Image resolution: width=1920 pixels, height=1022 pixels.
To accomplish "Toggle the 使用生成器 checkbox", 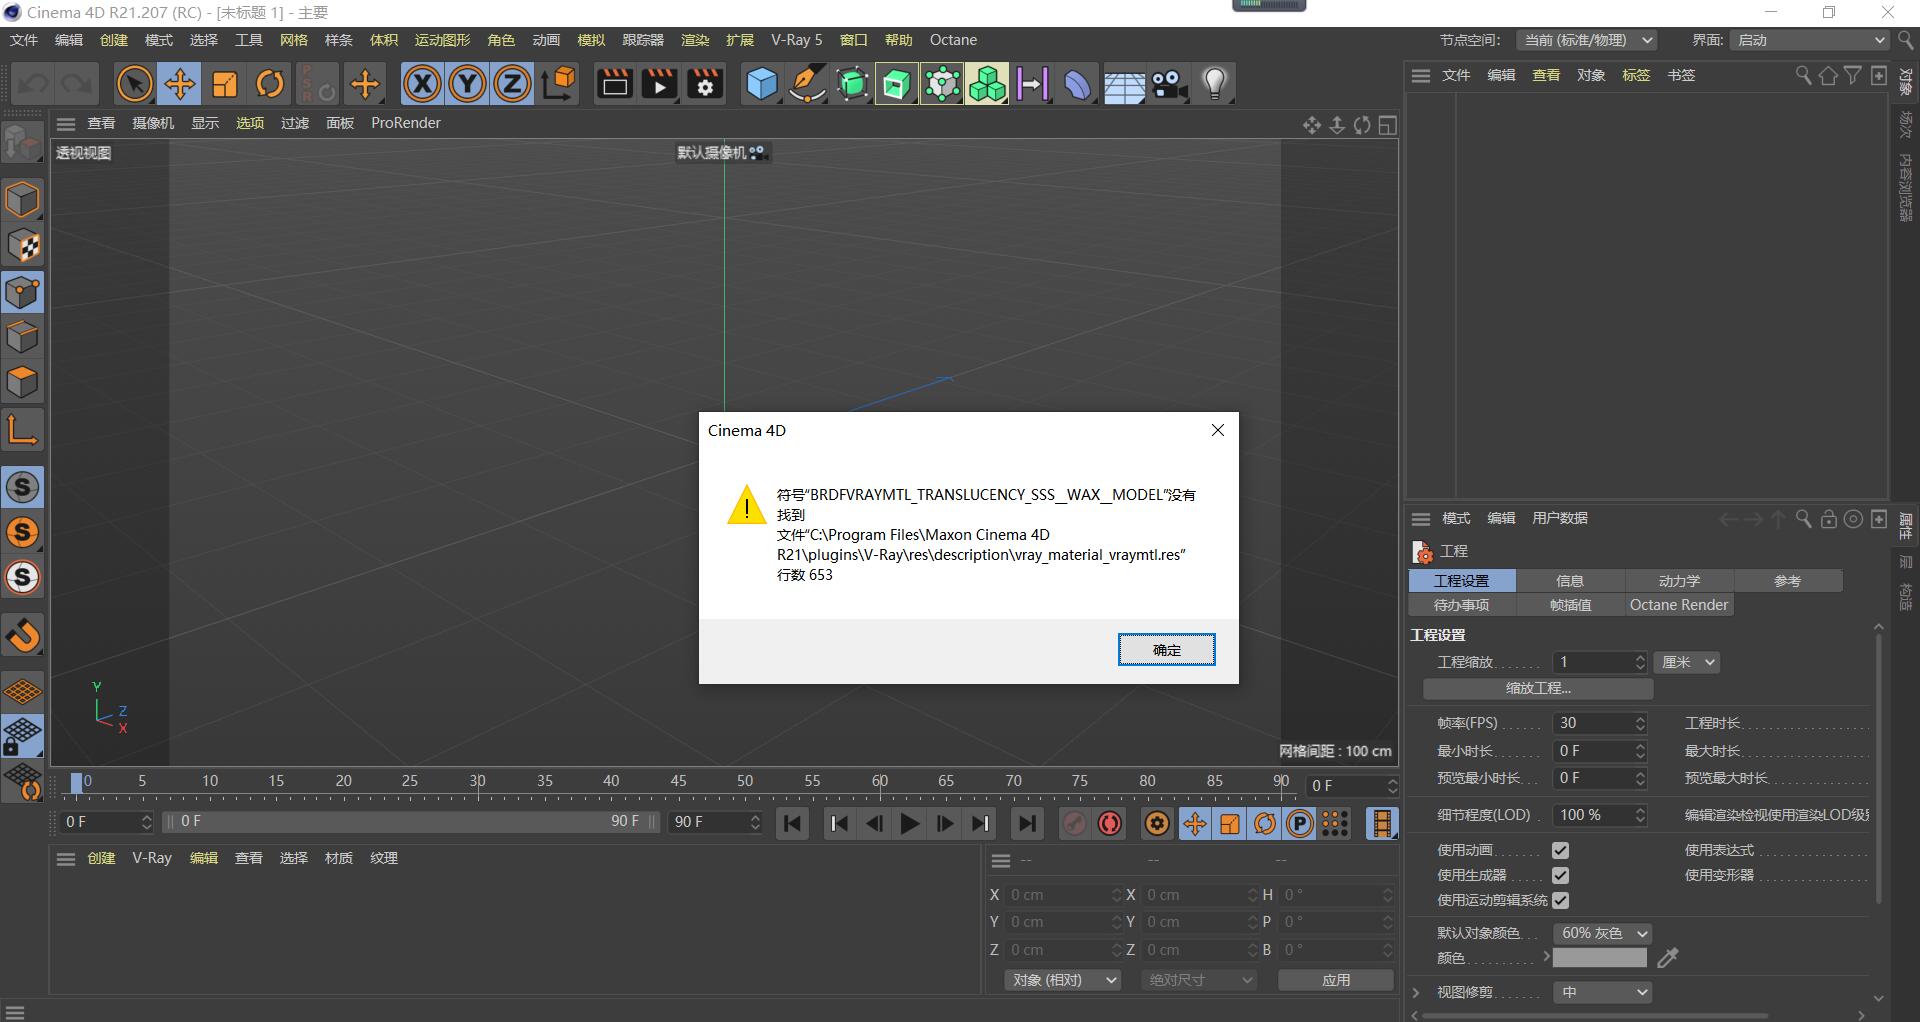I will pos(1560,875).
